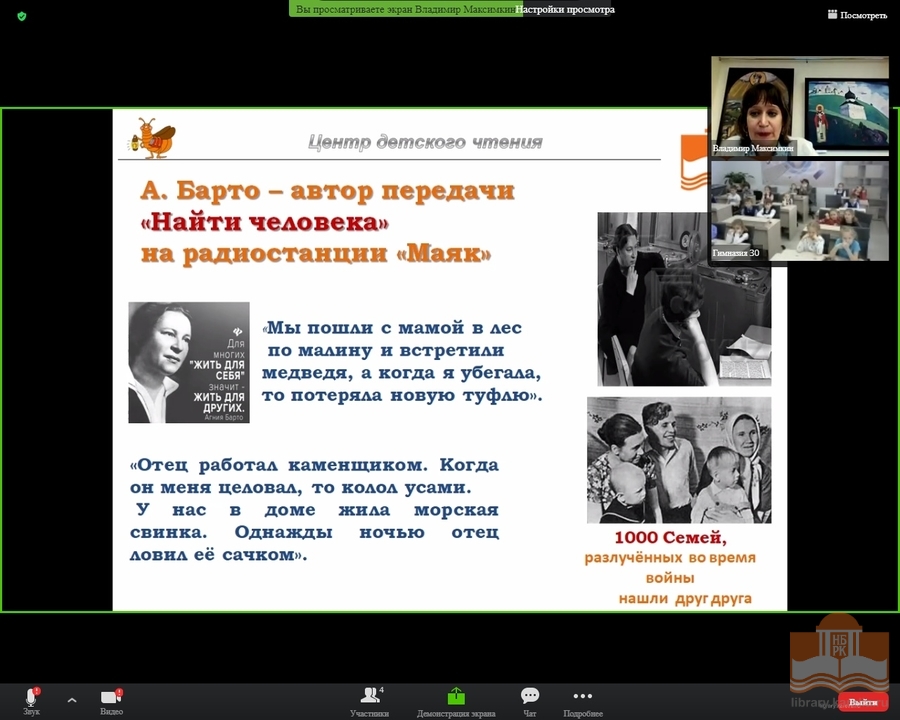This screenshot has width=900, height=720.
Task: Click the text 'Центр детского чтения'
Action: coord(425,142)
